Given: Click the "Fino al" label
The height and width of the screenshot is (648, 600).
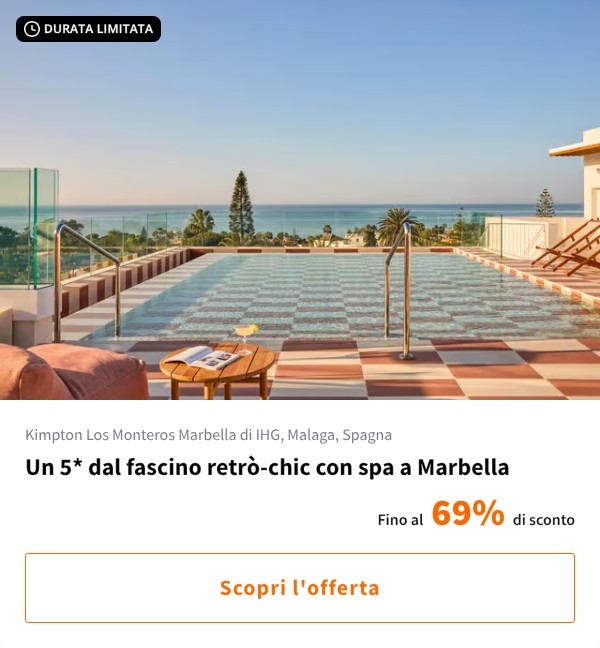Looking at the screenshot, I should [x=400, y=519].
